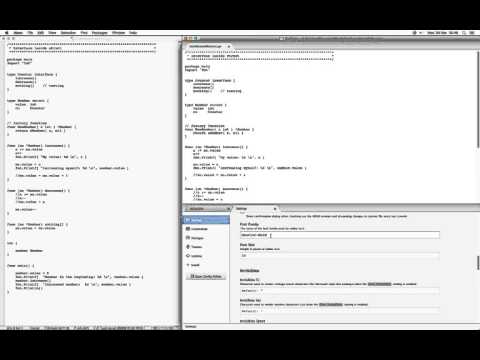Switch to the Settings tab in lower pane
The height and width of the screenshot is (360, 480).
coord(253,209)
